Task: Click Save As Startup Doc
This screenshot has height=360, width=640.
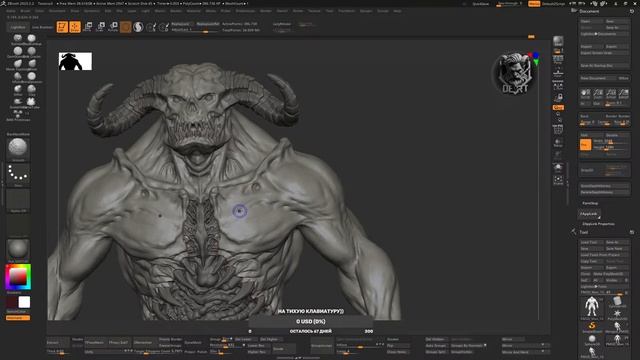Action: pyautogui.click(x=604, y=65)
